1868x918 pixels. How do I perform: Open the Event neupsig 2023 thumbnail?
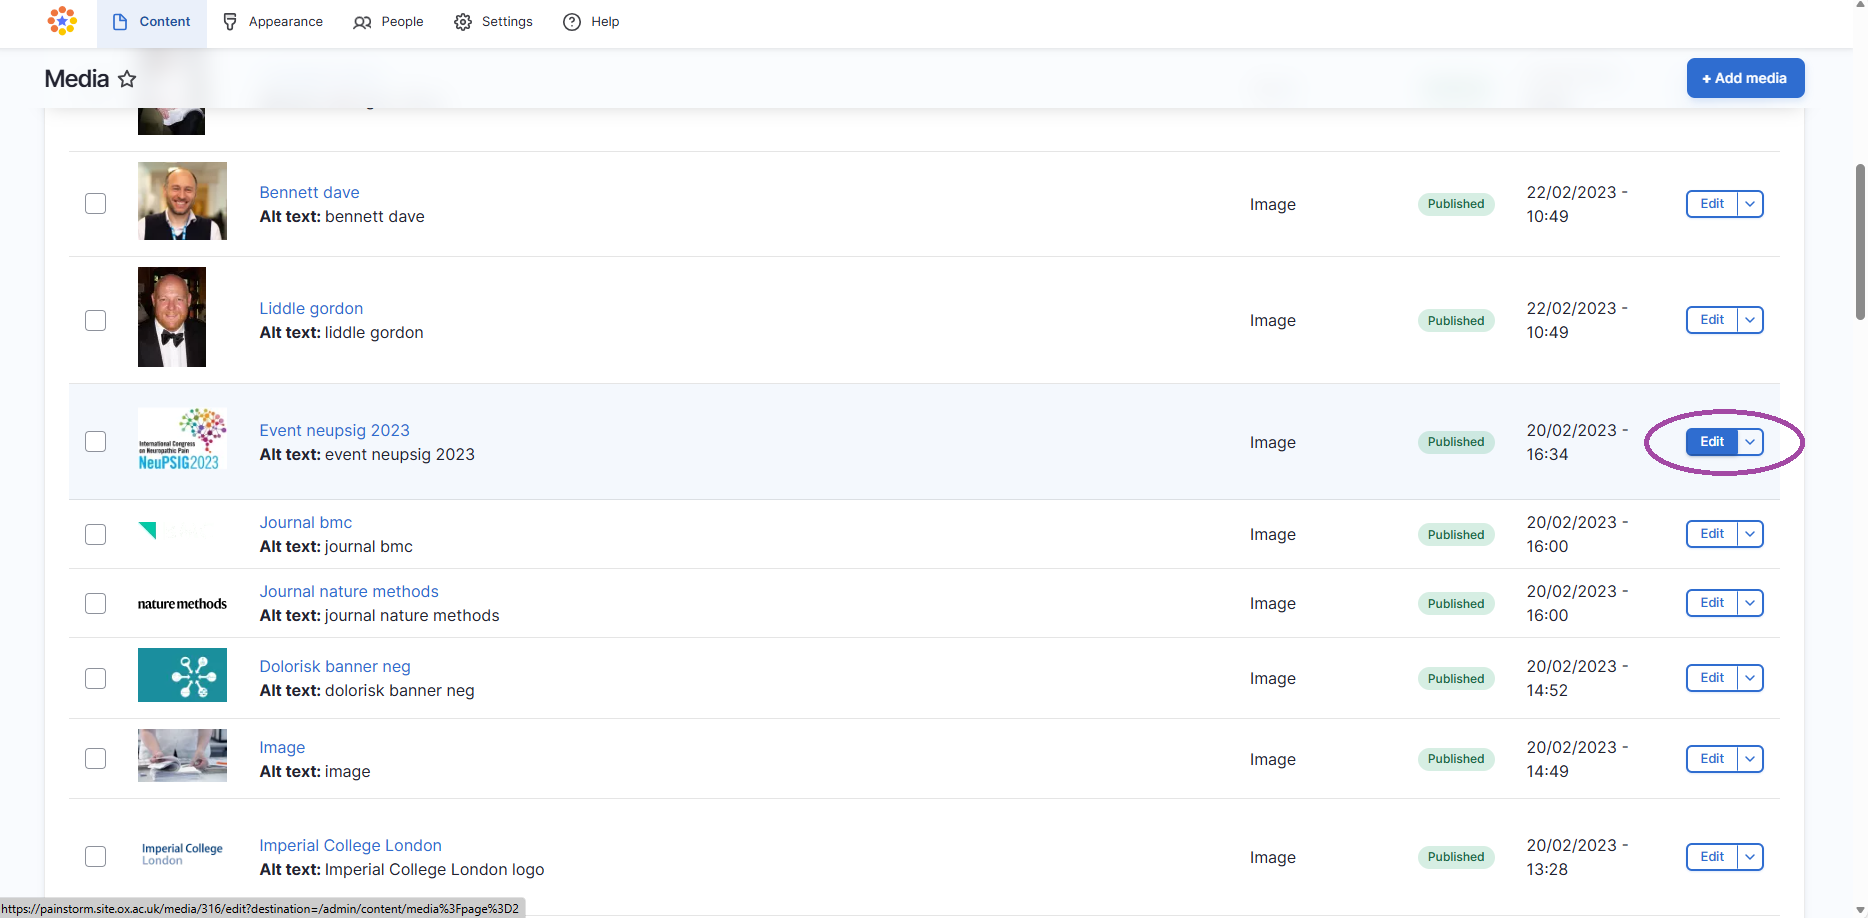[182, 440]
